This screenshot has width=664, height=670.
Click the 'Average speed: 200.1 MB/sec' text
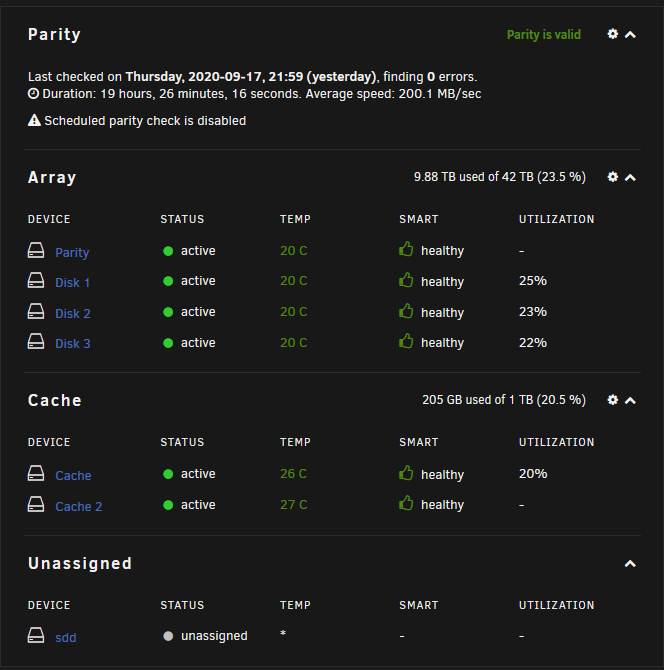(x=393, y=94)
